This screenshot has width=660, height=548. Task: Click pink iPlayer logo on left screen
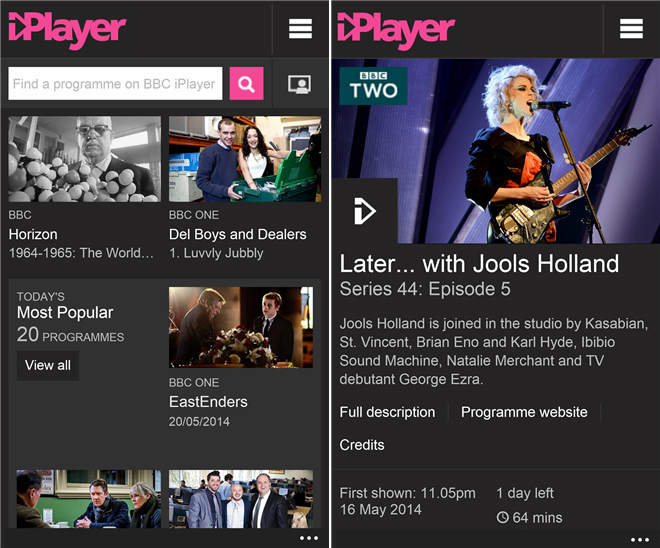(67, 30)
